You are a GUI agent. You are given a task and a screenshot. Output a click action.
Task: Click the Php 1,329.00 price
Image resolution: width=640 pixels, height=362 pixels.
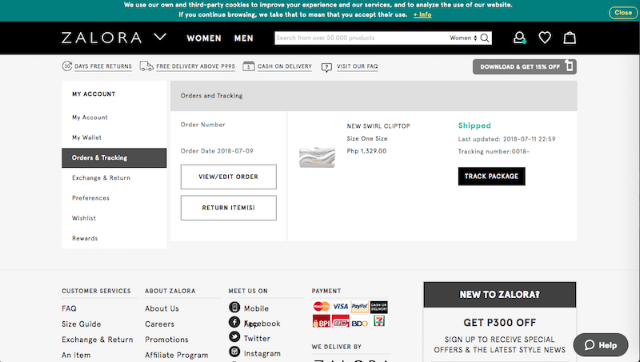pos(367,151)
